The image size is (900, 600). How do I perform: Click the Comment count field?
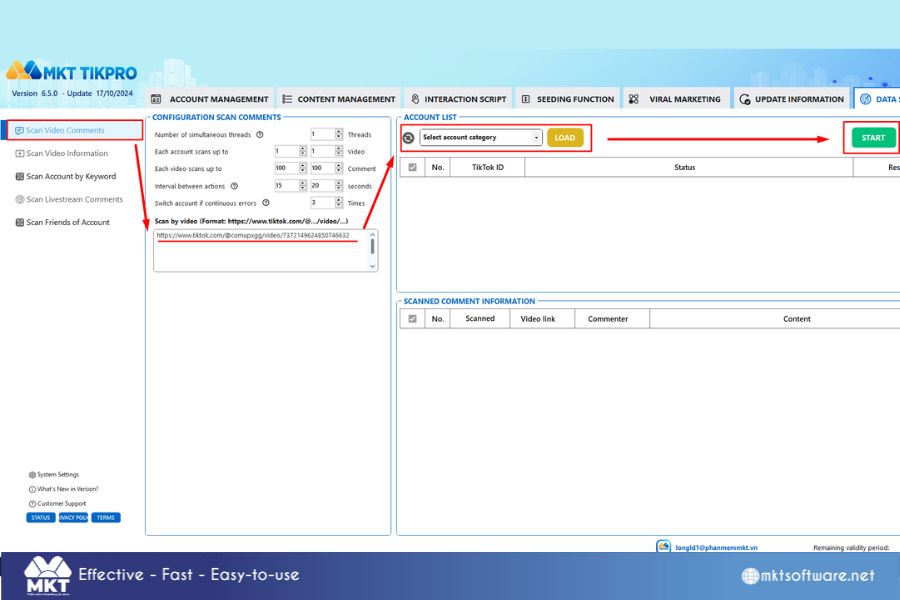323,168
